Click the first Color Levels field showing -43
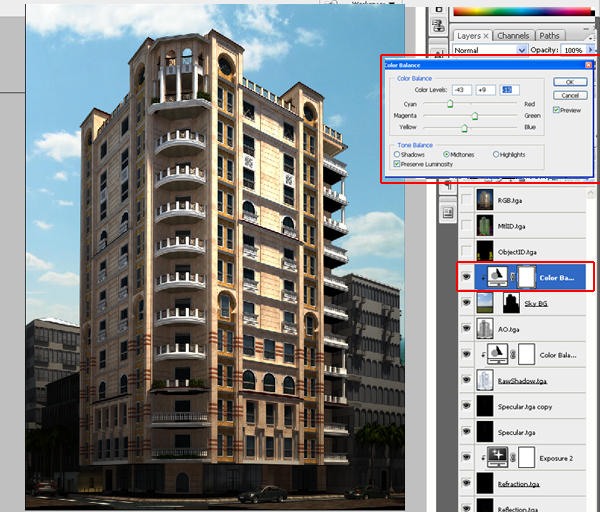Viewport: 600px width, 512px height. (461, 90)
